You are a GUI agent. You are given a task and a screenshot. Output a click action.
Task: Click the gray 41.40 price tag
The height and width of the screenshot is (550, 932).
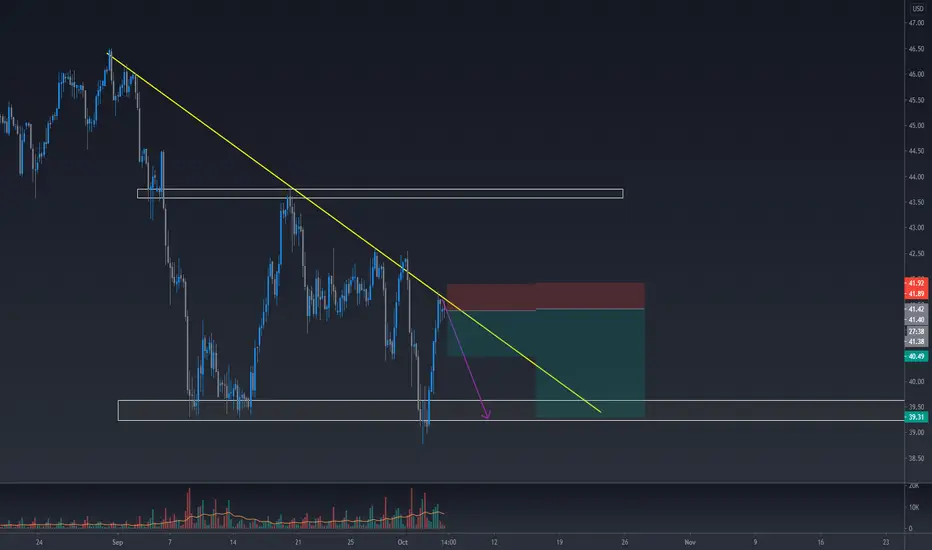[x=916, y=320]
